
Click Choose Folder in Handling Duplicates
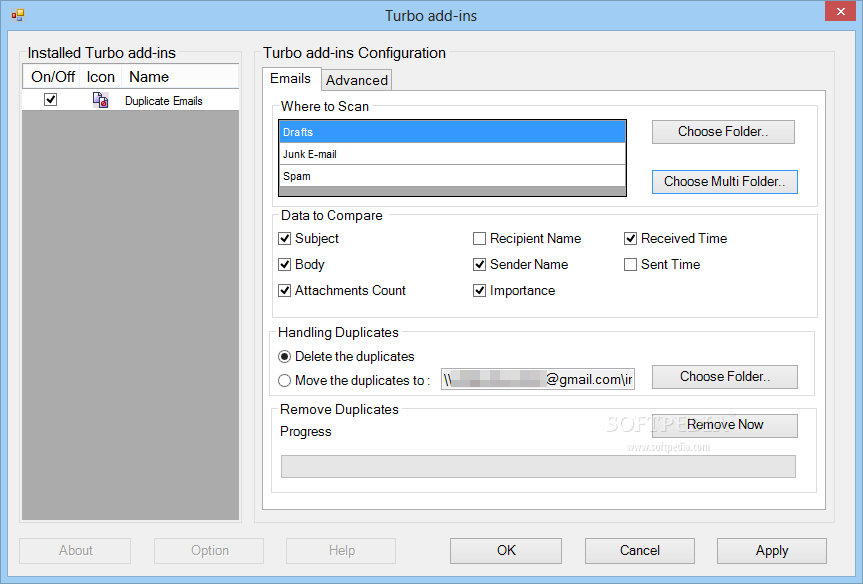724,376
